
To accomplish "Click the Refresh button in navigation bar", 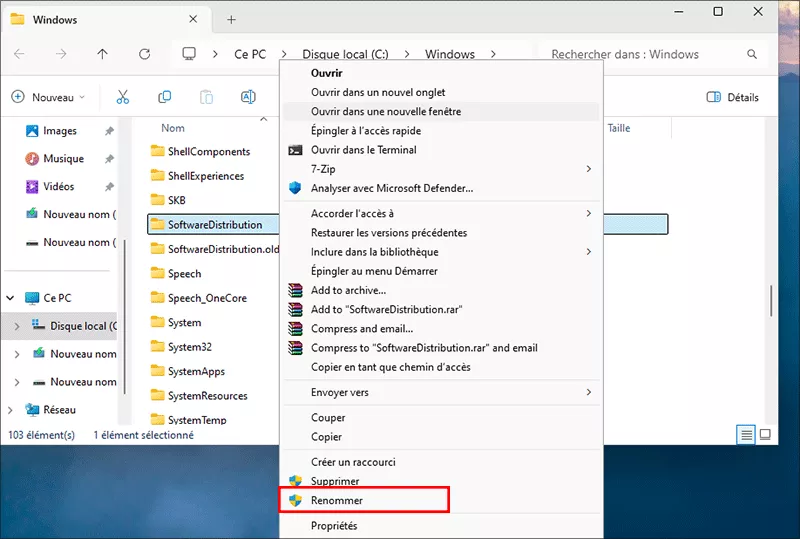I will 145,54.
